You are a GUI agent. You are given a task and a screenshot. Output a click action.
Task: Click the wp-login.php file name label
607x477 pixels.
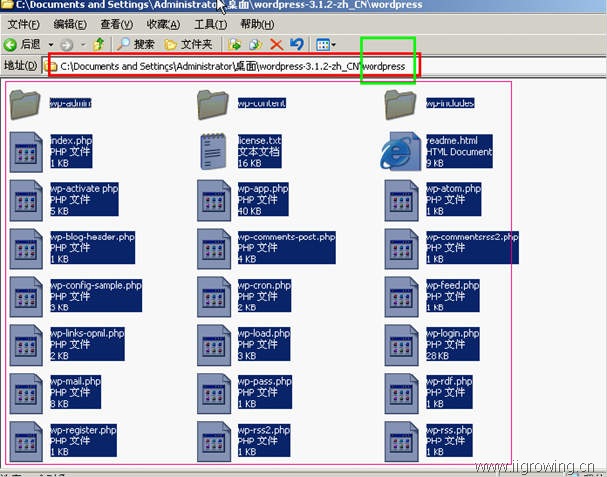click(x=453, y=333)
